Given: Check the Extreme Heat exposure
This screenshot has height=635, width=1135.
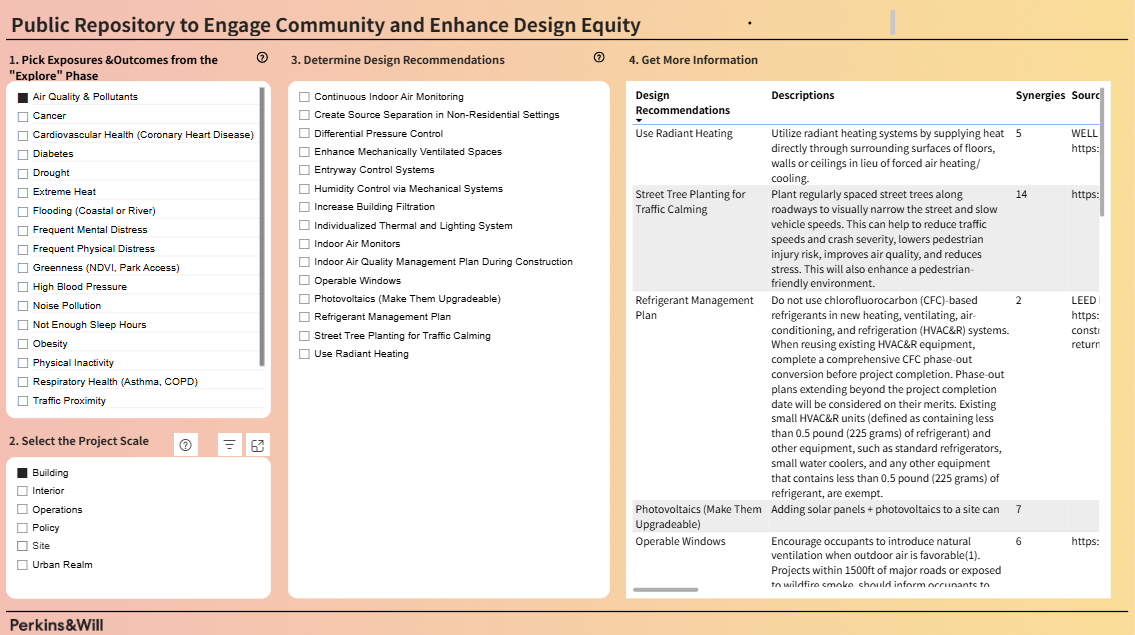Looking at the screenshot, I should coord(23,192).
